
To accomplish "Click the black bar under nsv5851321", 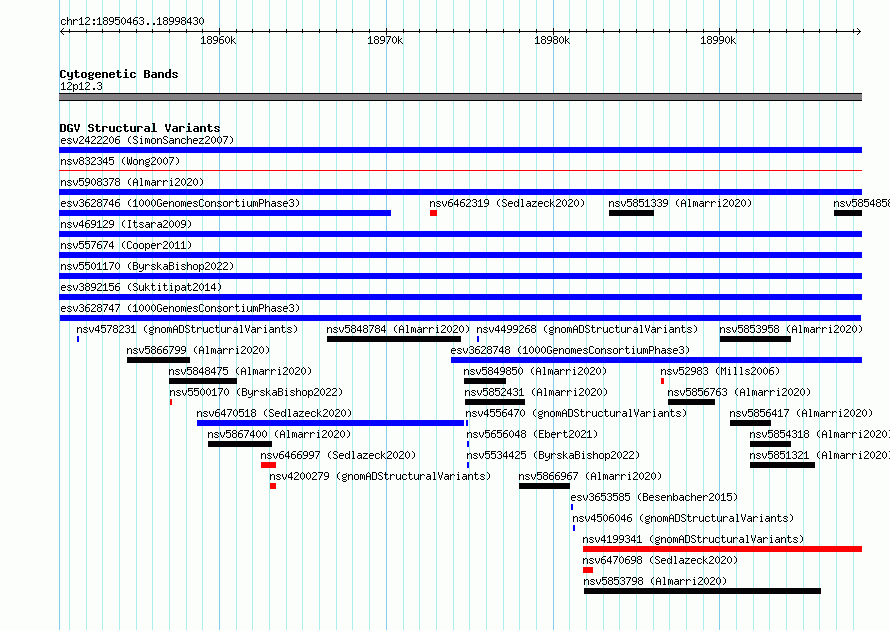I will click(x=782, y=465).
